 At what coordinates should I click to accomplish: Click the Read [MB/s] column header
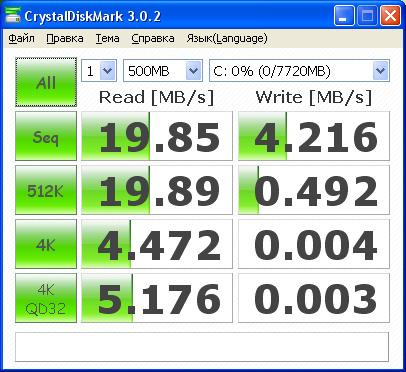pos(156,97)
